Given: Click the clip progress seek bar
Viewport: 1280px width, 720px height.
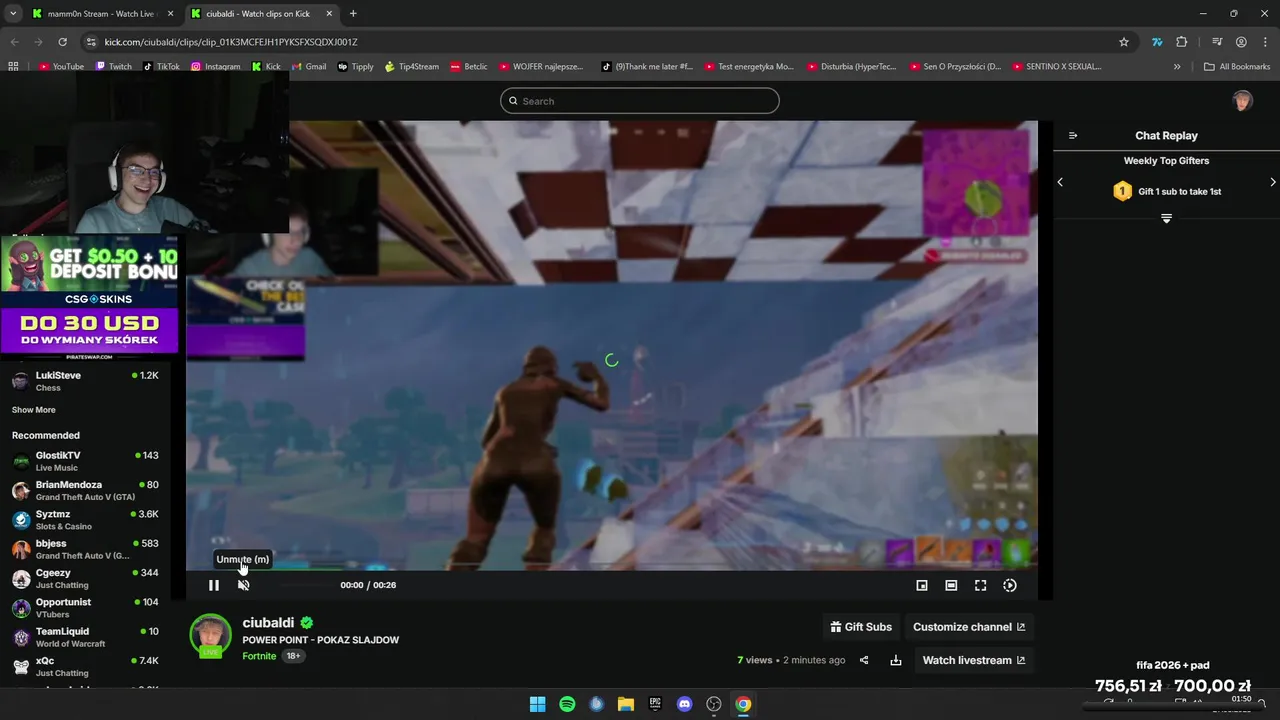Looking at the screenshot, I should tap(611, 571).
